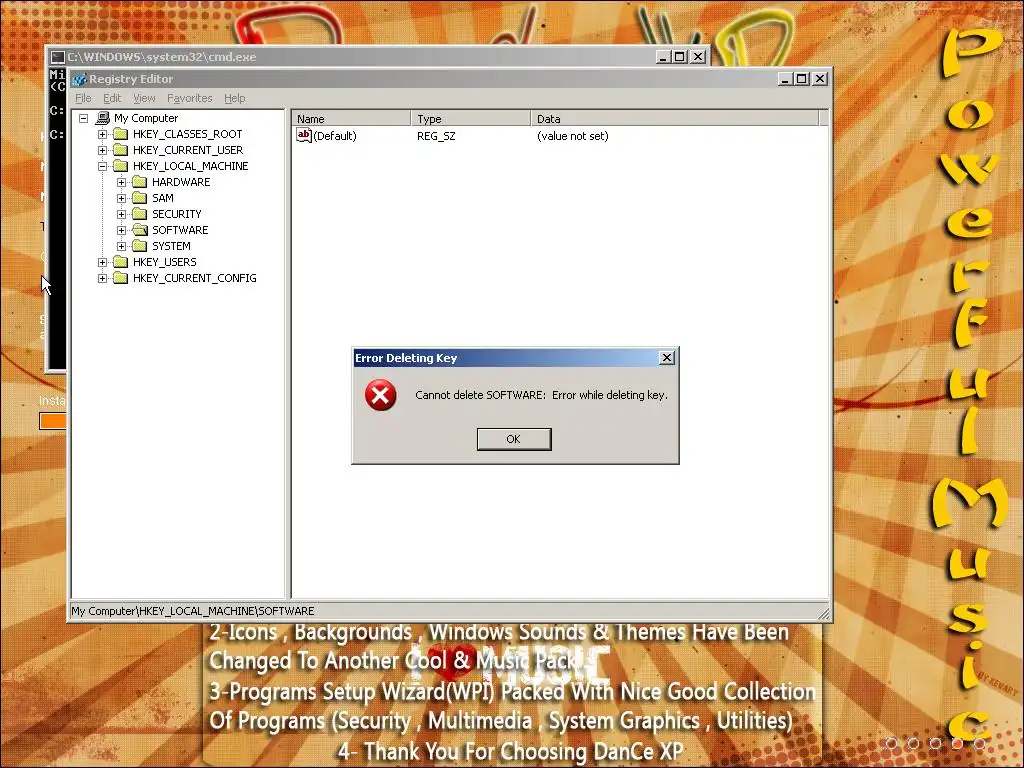Open the Help menu in Registry Editor
This screenshot has width=1024, height=768.
[x=234, y=98]
